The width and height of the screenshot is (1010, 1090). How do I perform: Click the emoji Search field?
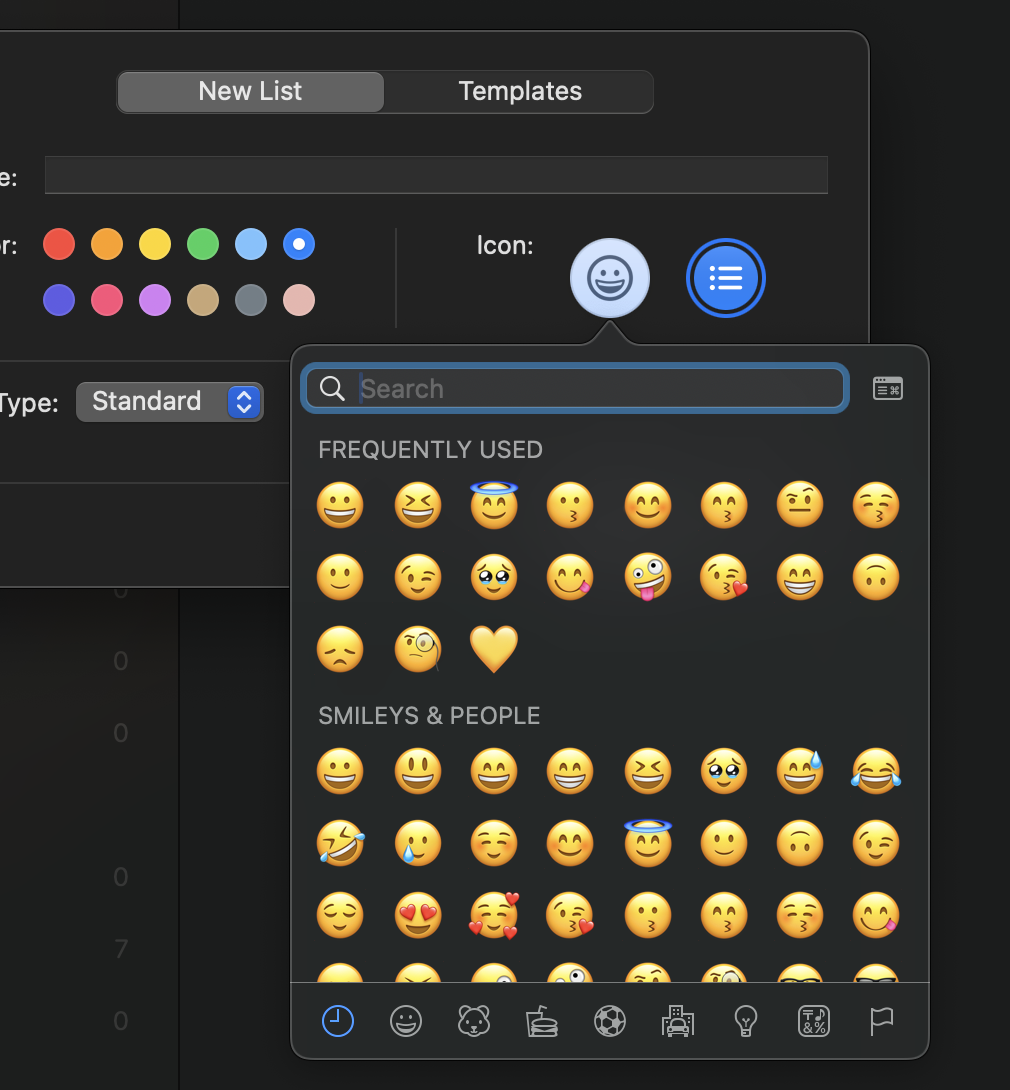point(598,389)
